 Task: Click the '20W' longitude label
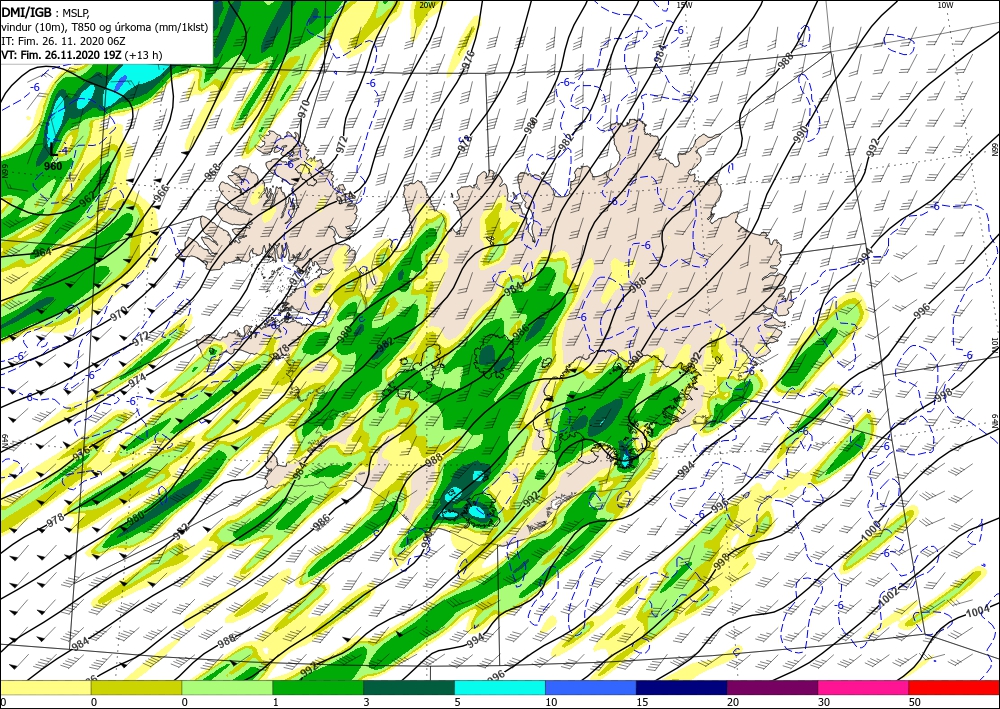point(427,5)
